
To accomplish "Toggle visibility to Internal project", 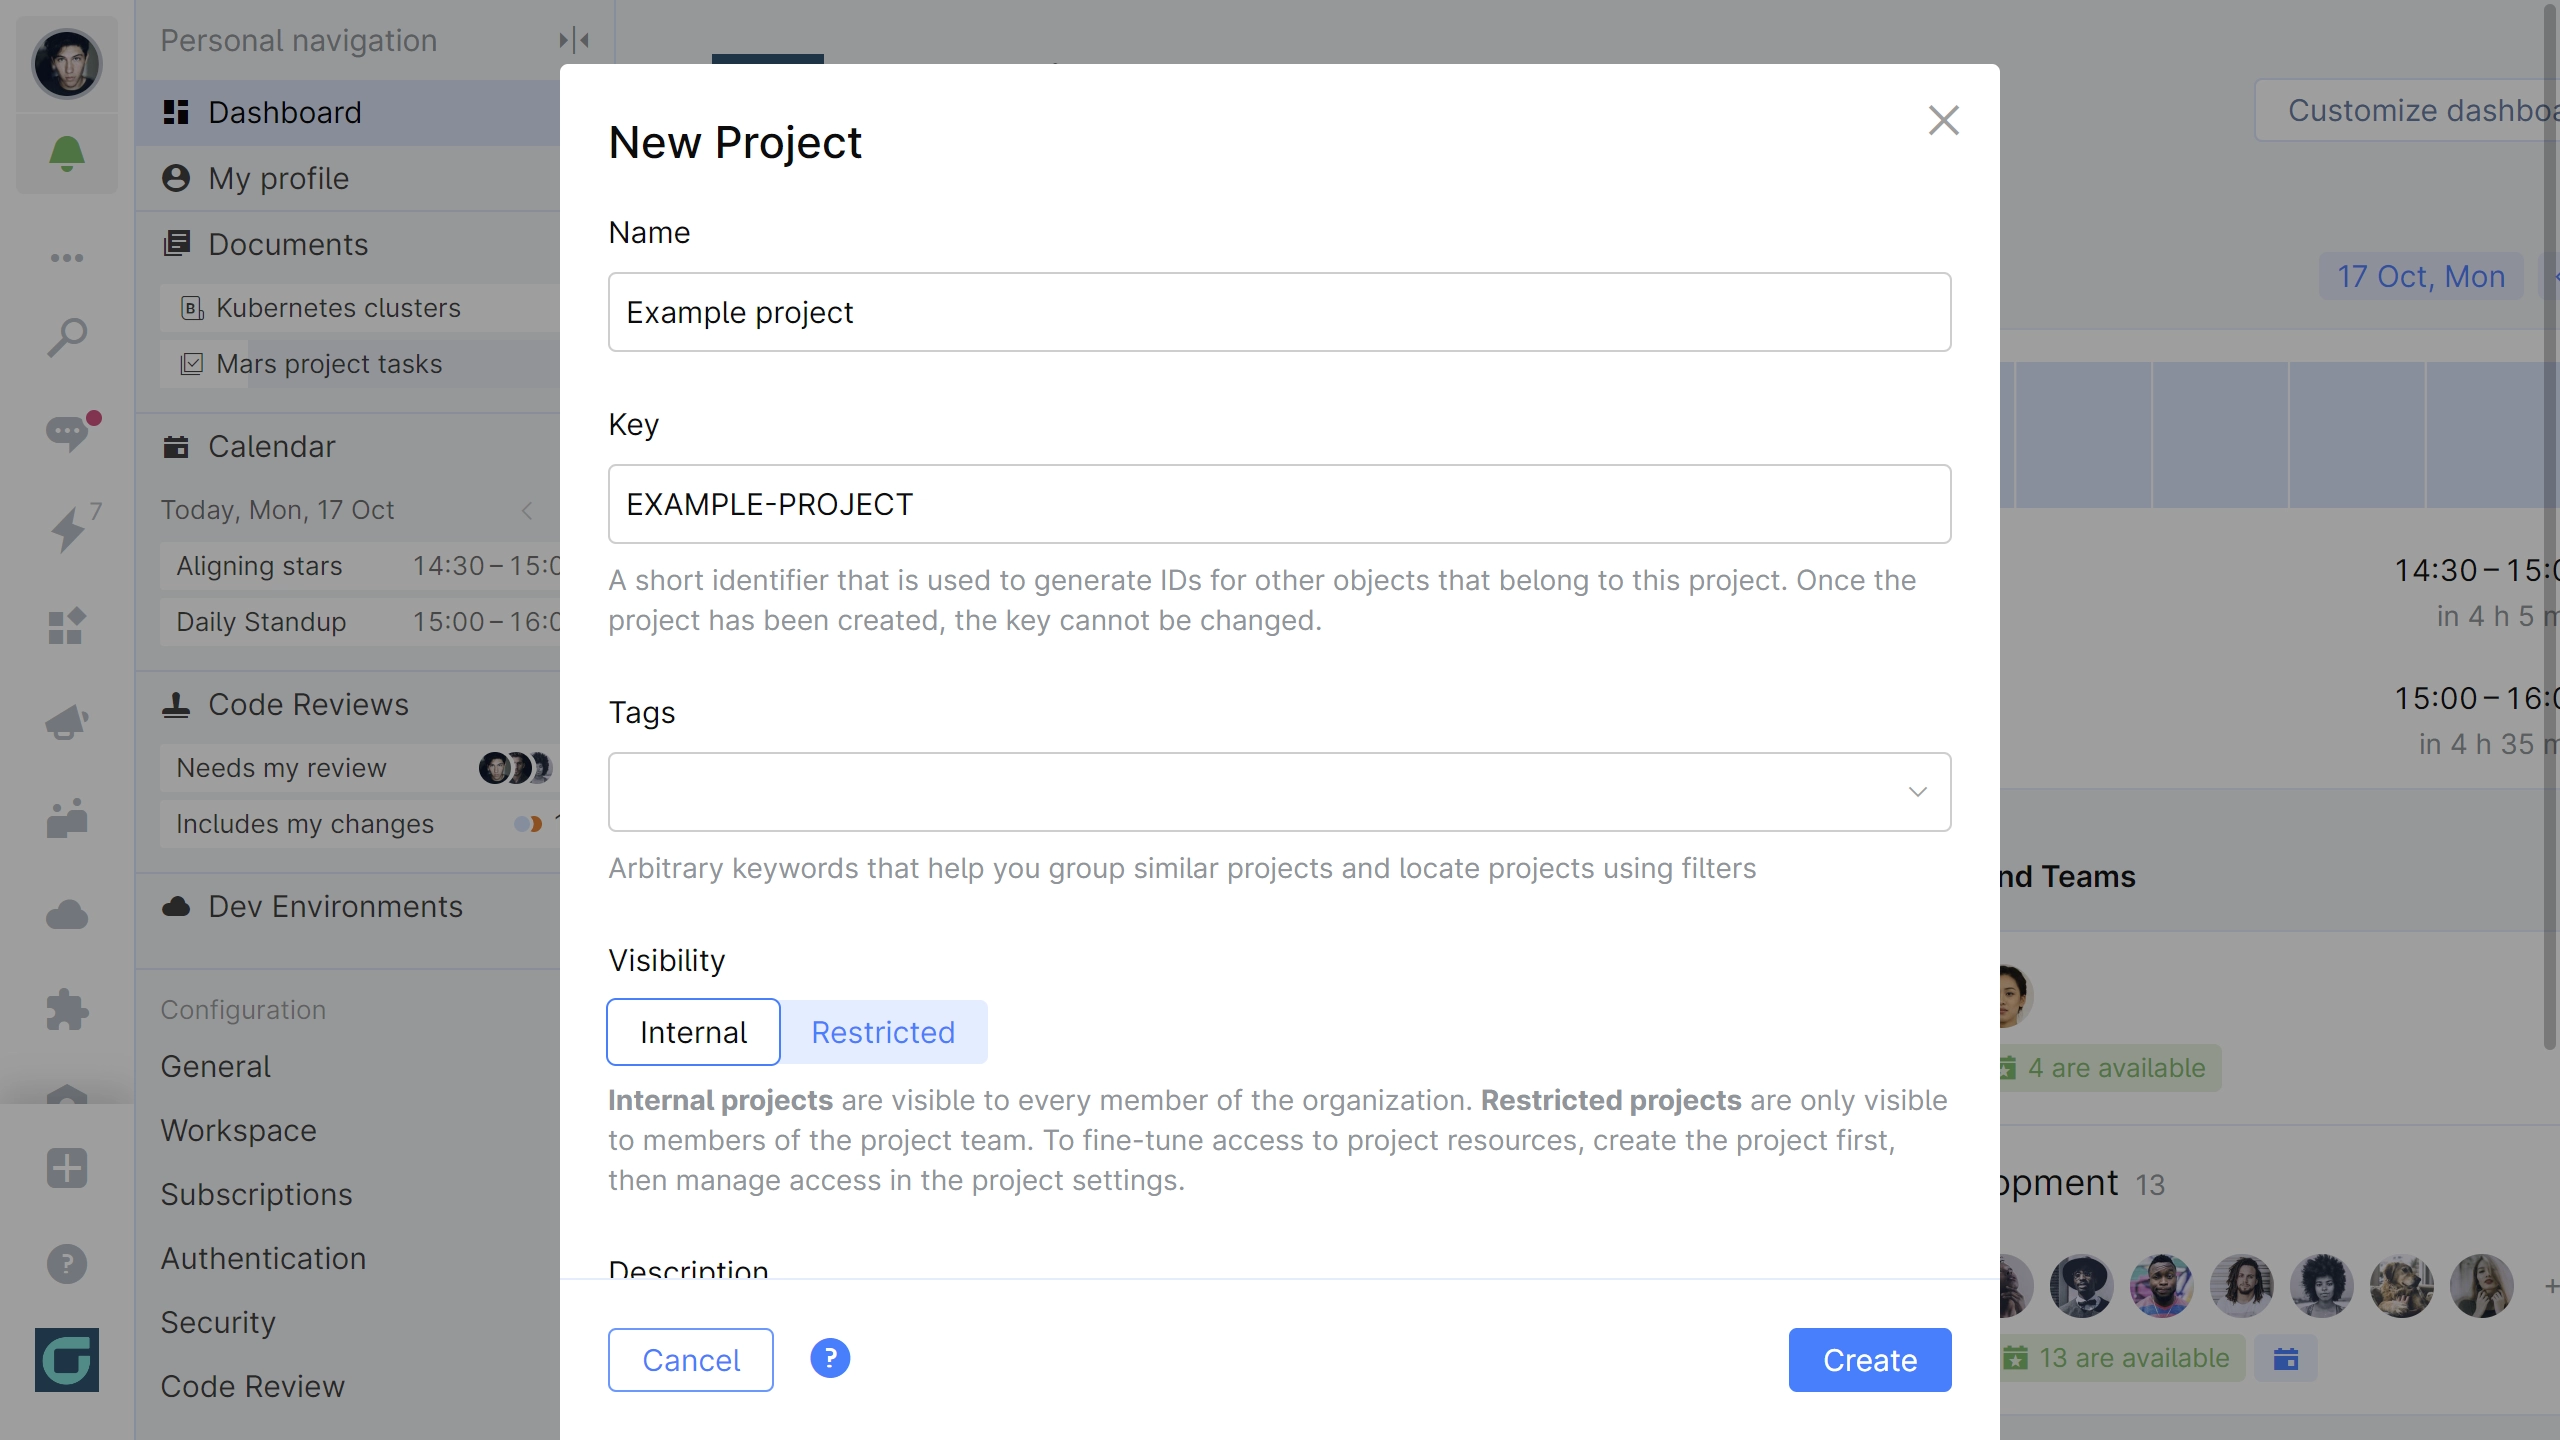I will [693, 1032].
